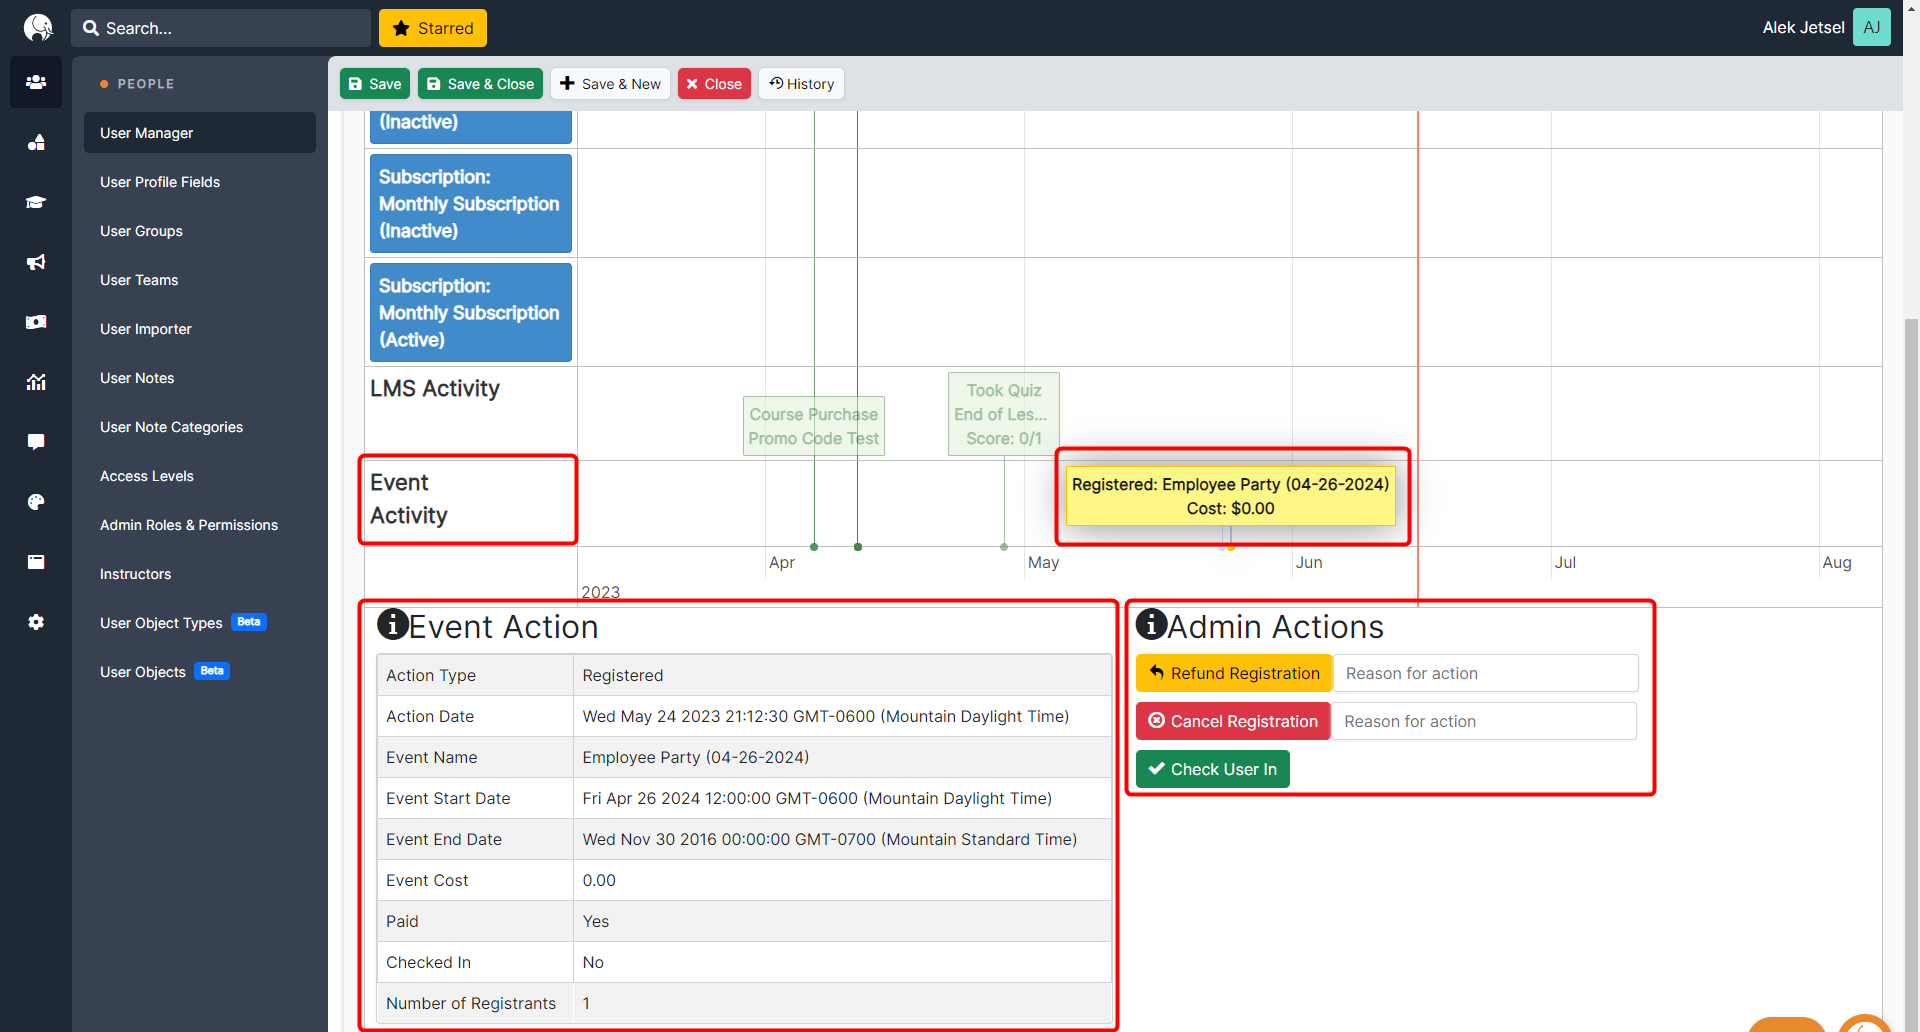Click the Starred button
1920x1032 pixels.
(433, 28)
